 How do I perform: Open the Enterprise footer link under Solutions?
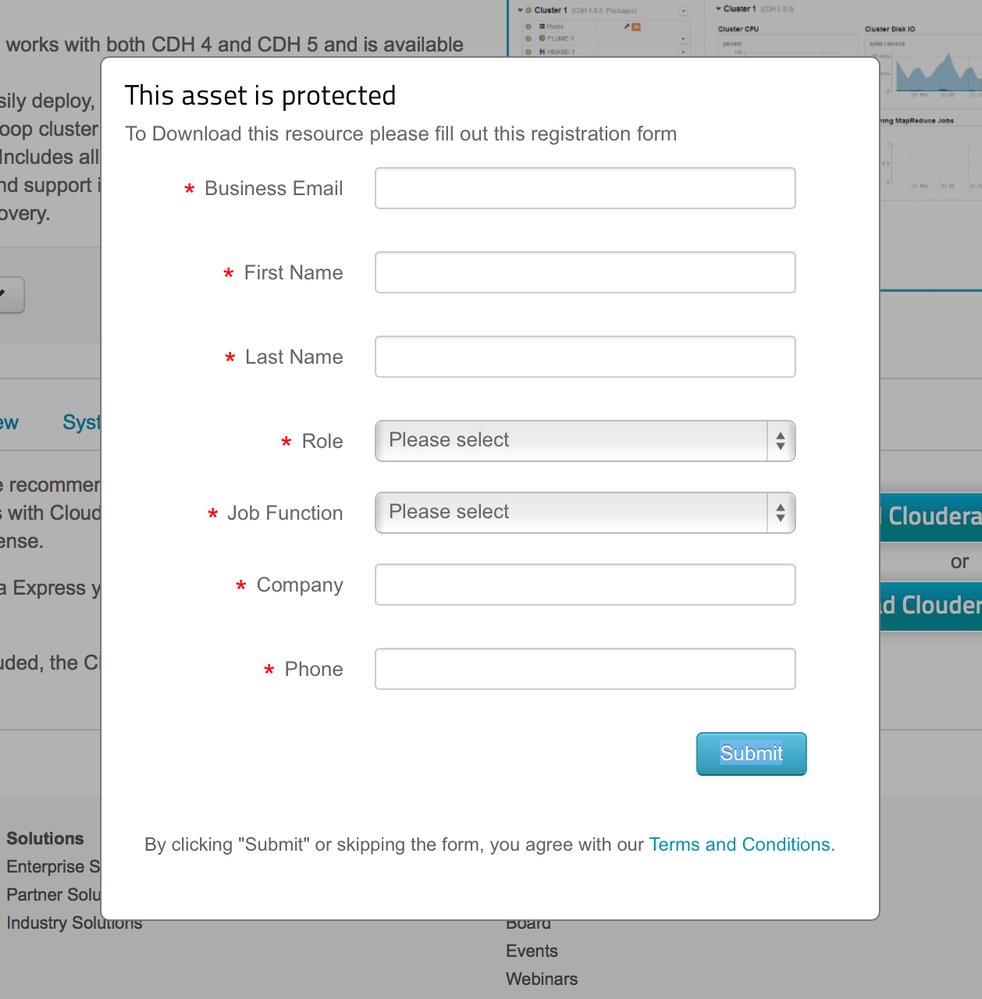click(x=52, y=866)
